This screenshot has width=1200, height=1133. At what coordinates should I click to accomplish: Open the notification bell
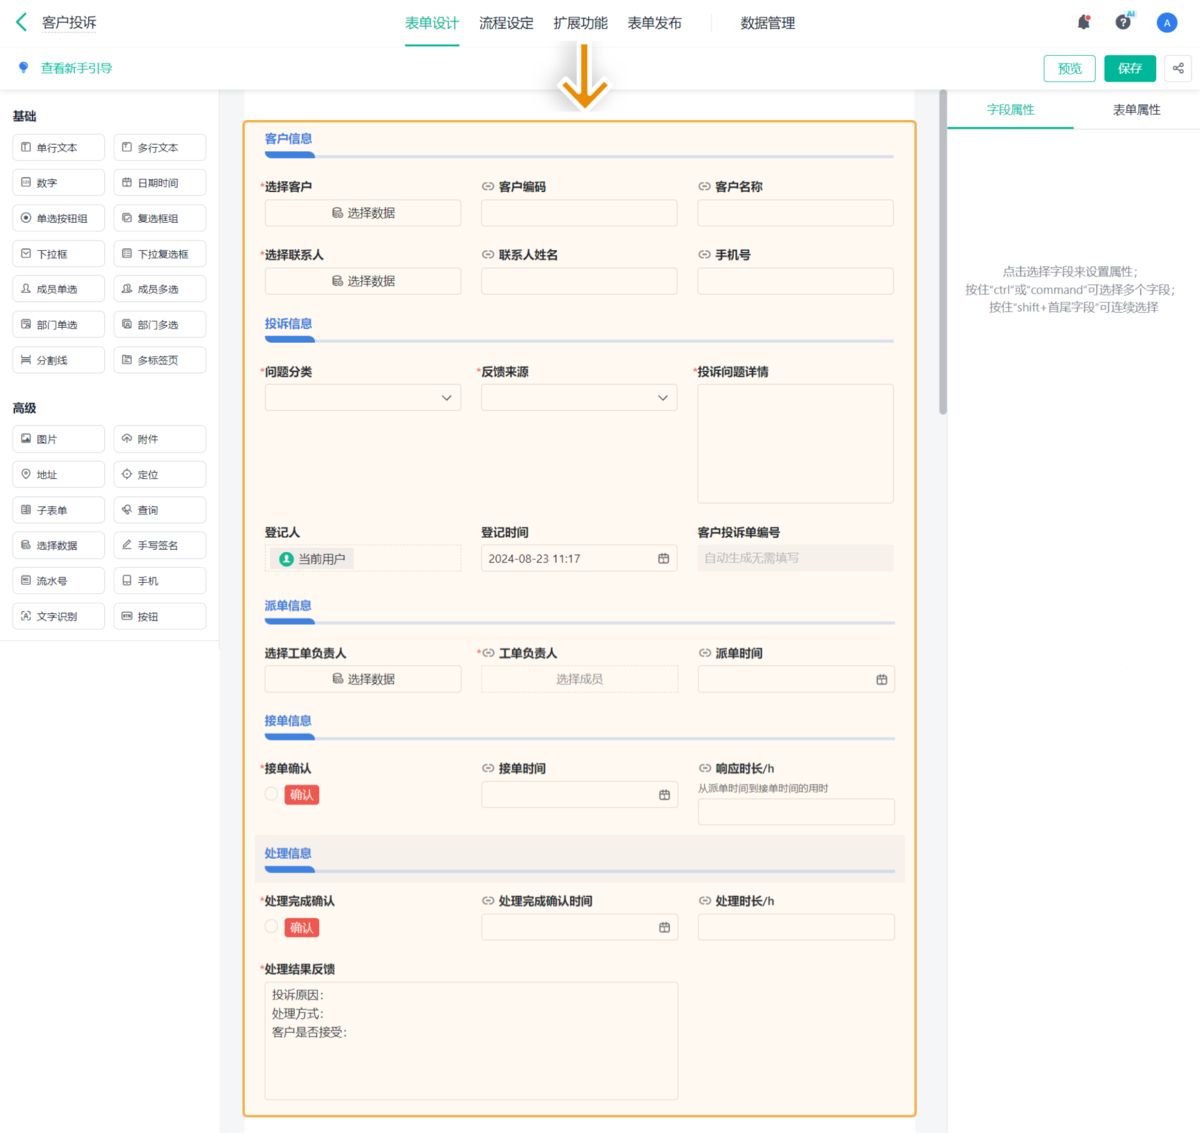tap(1083, 22)
